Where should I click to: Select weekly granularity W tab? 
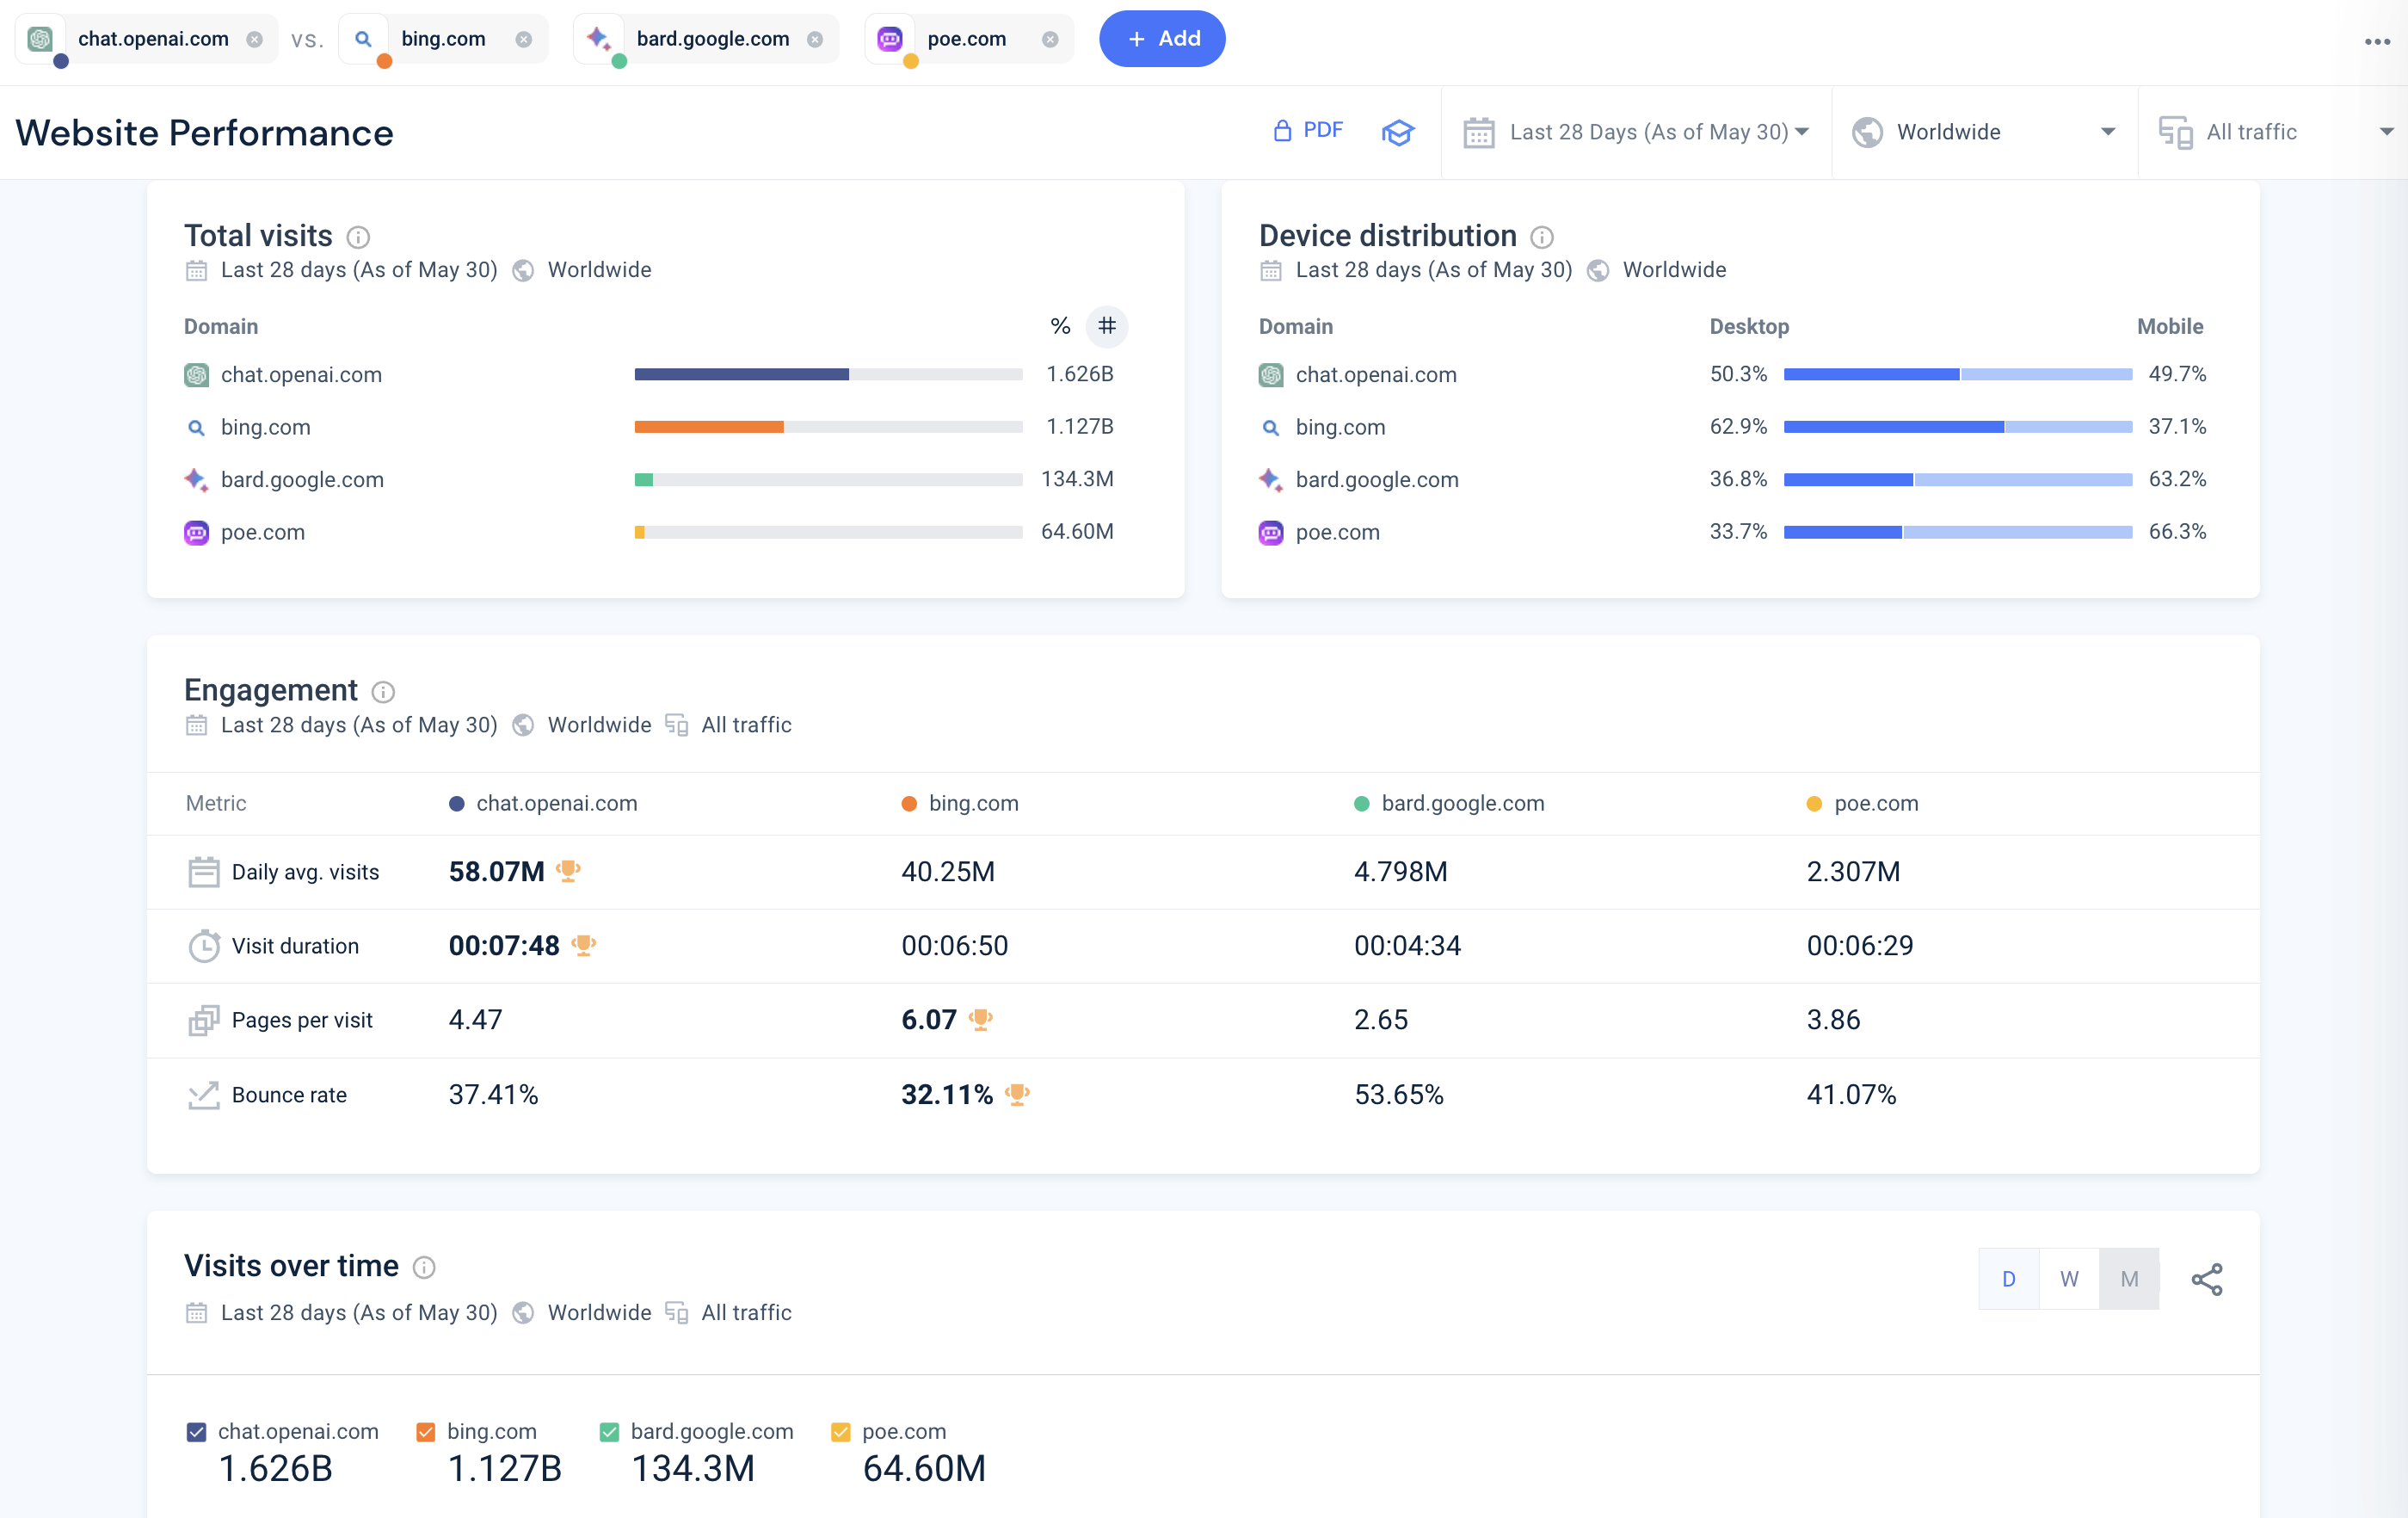(x=2069, y=1278)
